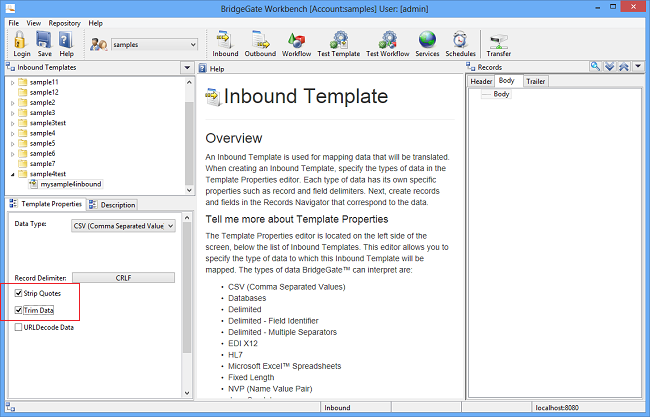Click the sample7 folder icon
Image resolution: width=650 pixels, height=417 pixels.
(x=23, y=164)
